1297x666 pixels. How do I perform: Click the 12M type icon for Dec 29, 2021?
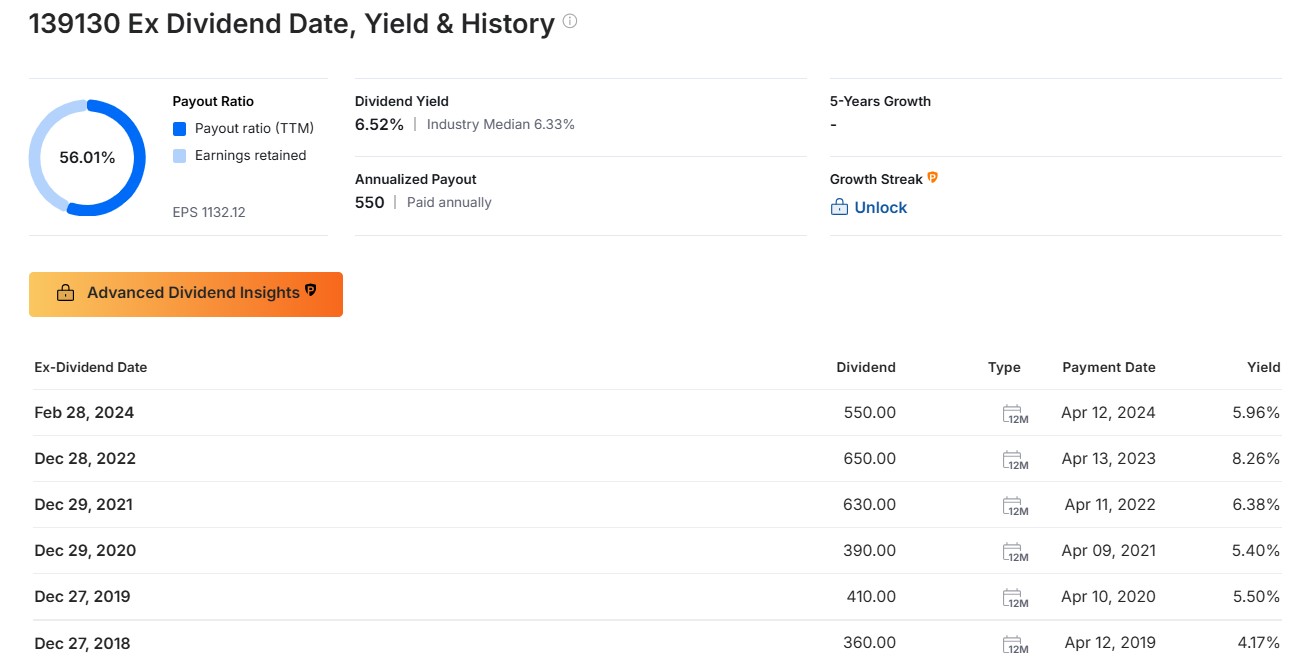(1014, 506)
